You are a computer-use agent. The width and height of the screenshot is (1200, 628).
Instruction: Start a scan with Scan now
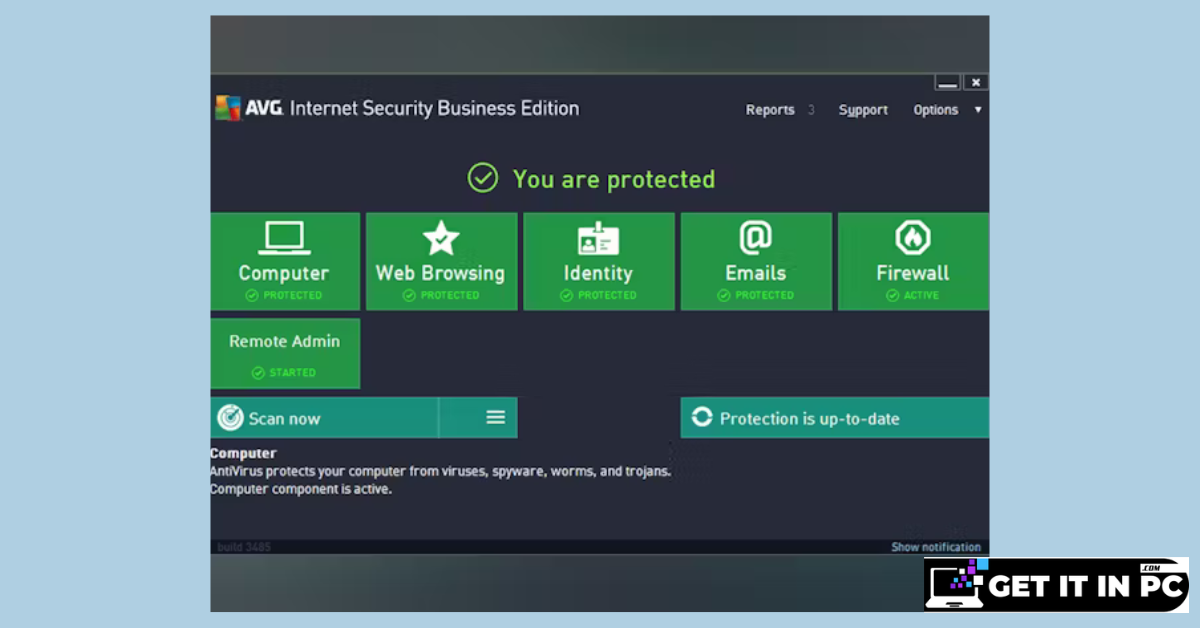(324, 418)
